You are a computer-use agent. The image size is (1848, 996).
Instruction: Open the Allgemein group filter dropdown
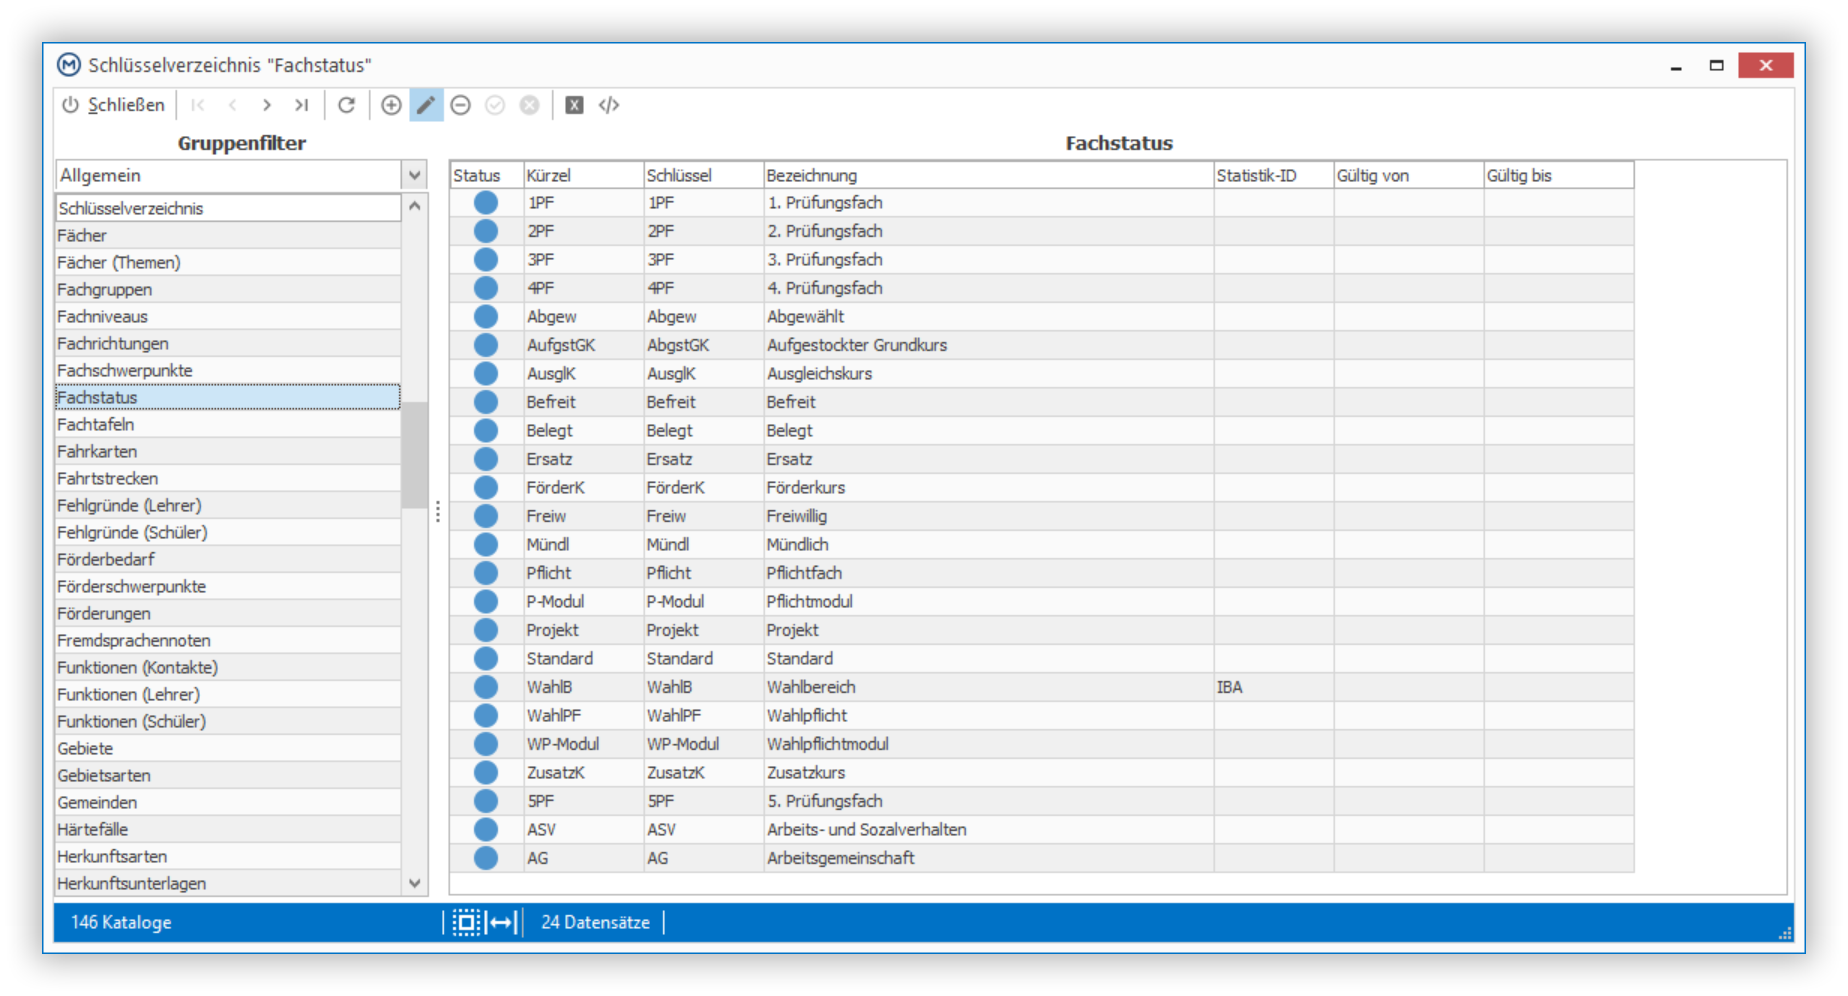click(x=415, y=175)
